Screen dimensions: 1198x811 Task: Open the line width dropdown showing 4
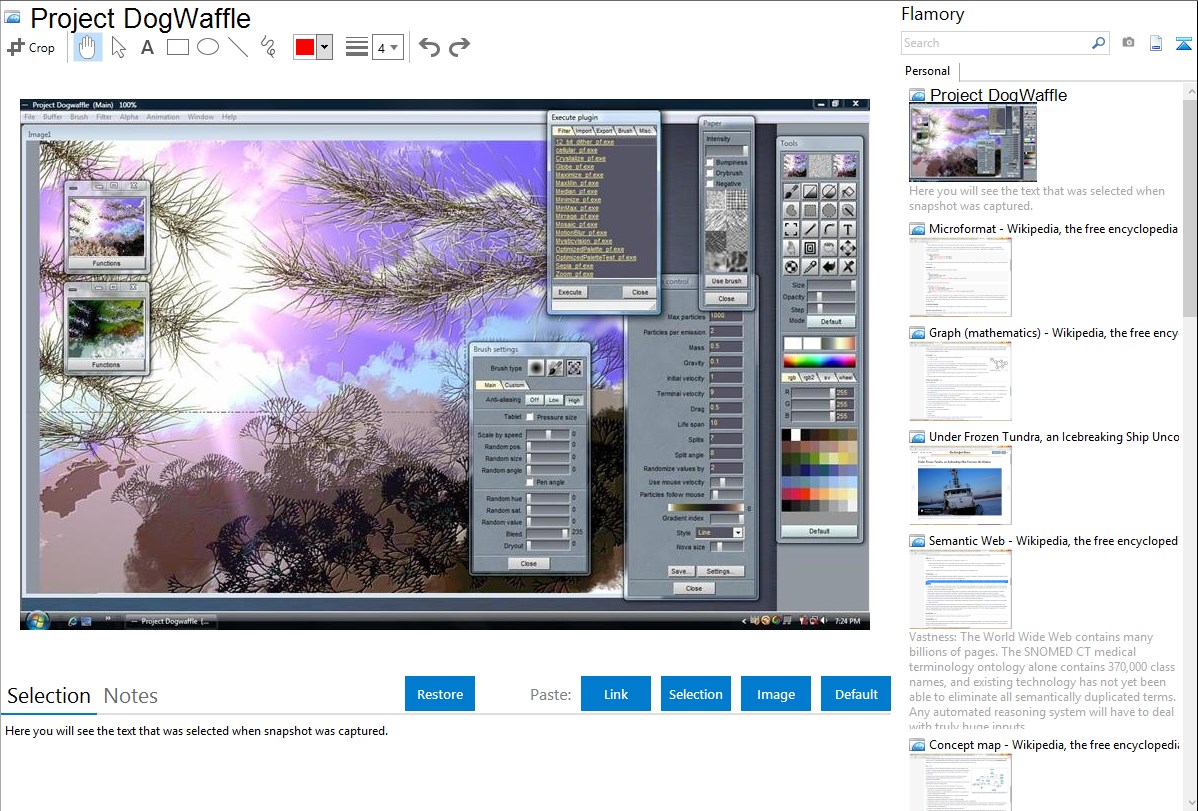(388, 47)
